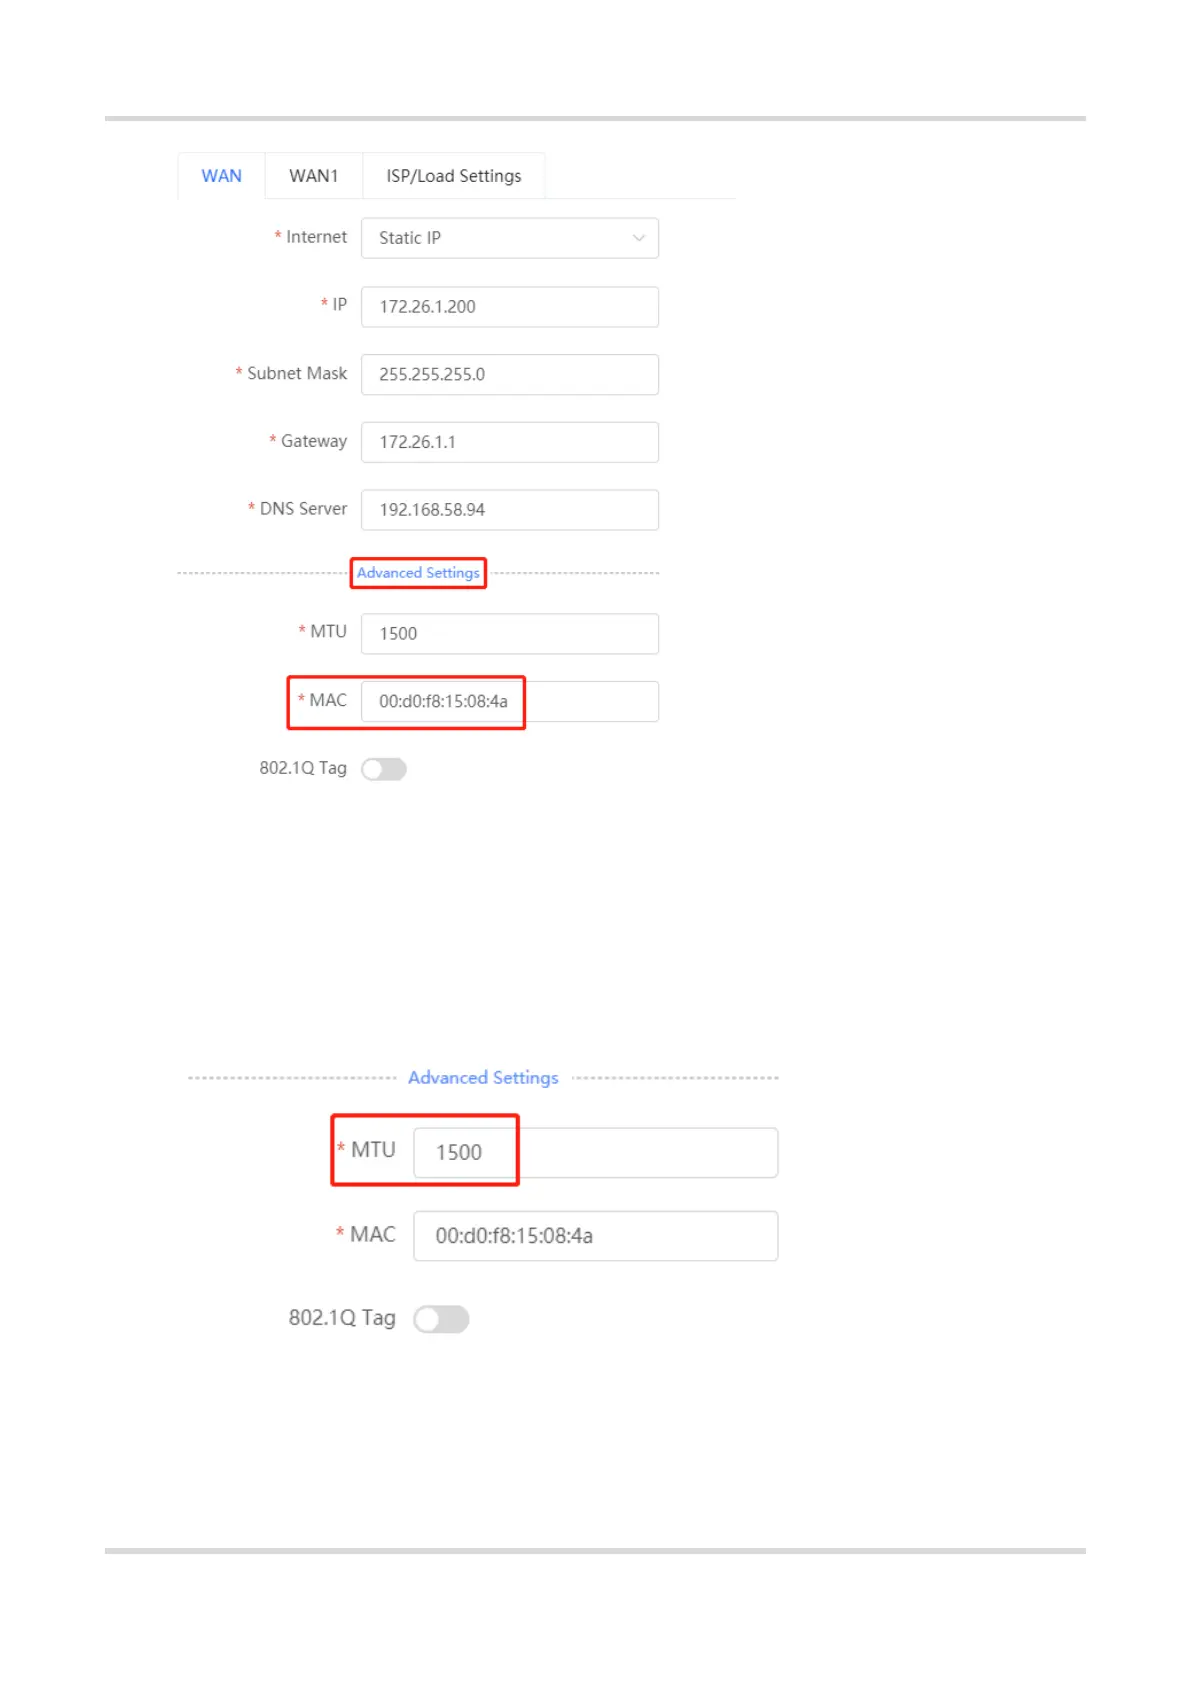The image size is (1191, 1684).
Task: Click the upper MAC address field
Action: point(510,701)
